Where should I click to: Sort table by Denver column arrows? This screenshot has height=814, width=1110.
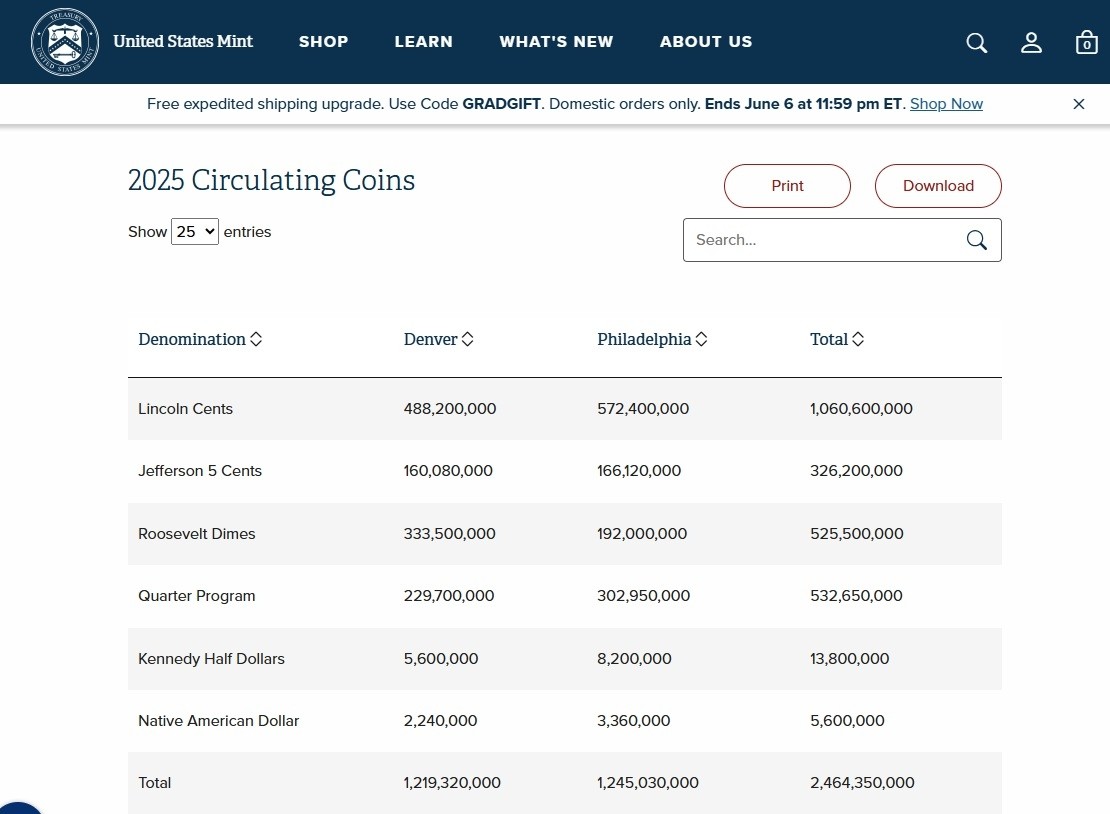click(467, 339)
